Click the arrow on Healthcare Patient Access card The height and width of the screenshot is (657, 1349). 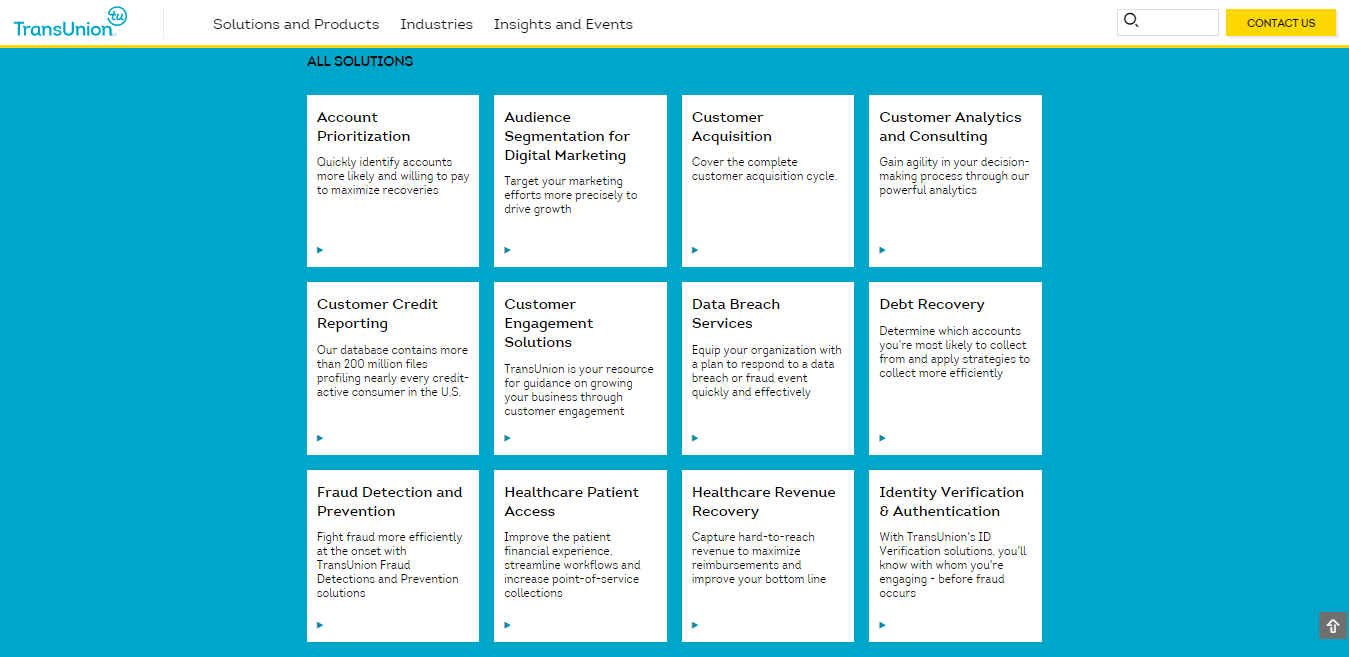[x=507, y=625]
